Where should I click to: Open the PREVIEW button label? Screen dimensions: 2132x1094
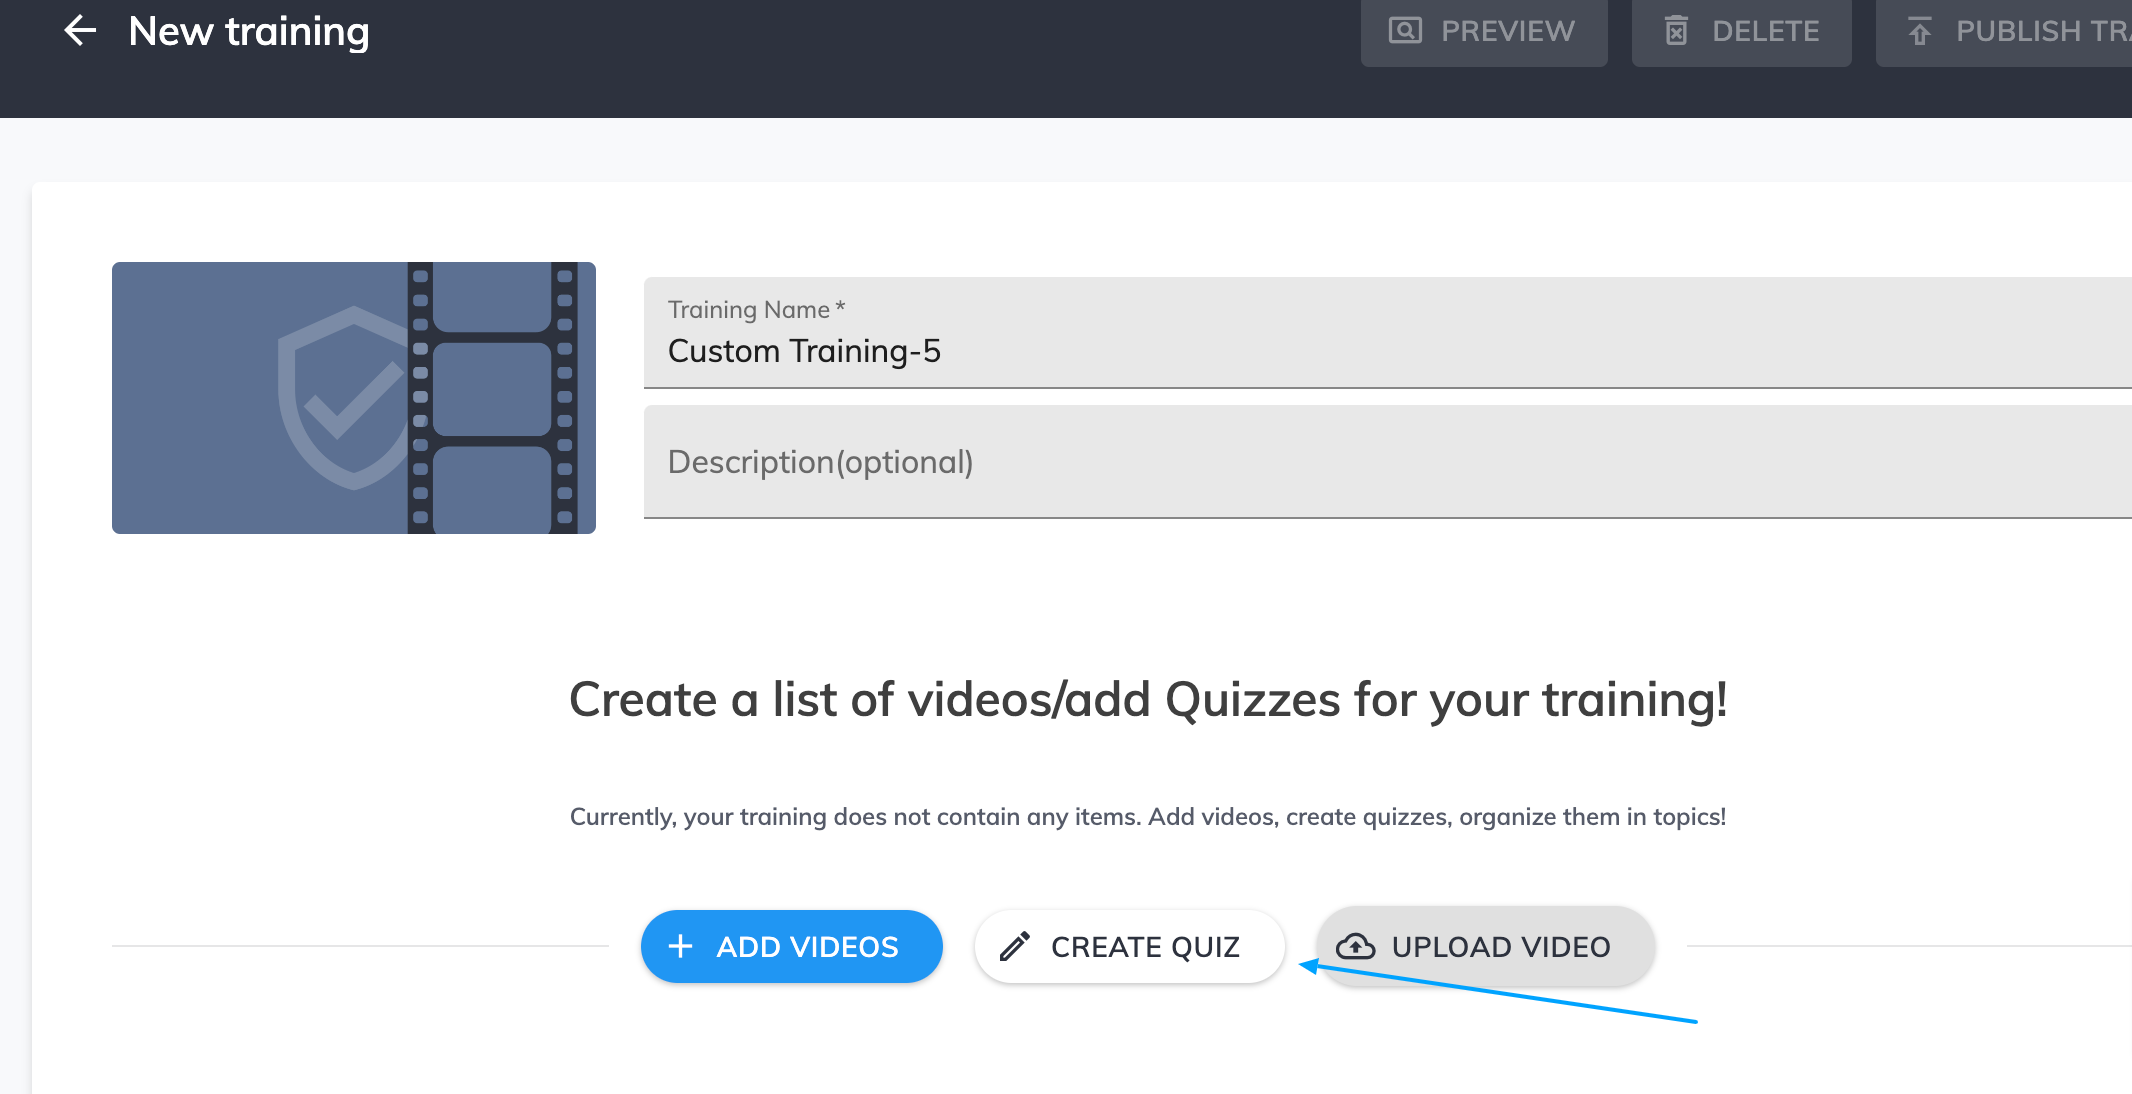tap(1508, 31)
